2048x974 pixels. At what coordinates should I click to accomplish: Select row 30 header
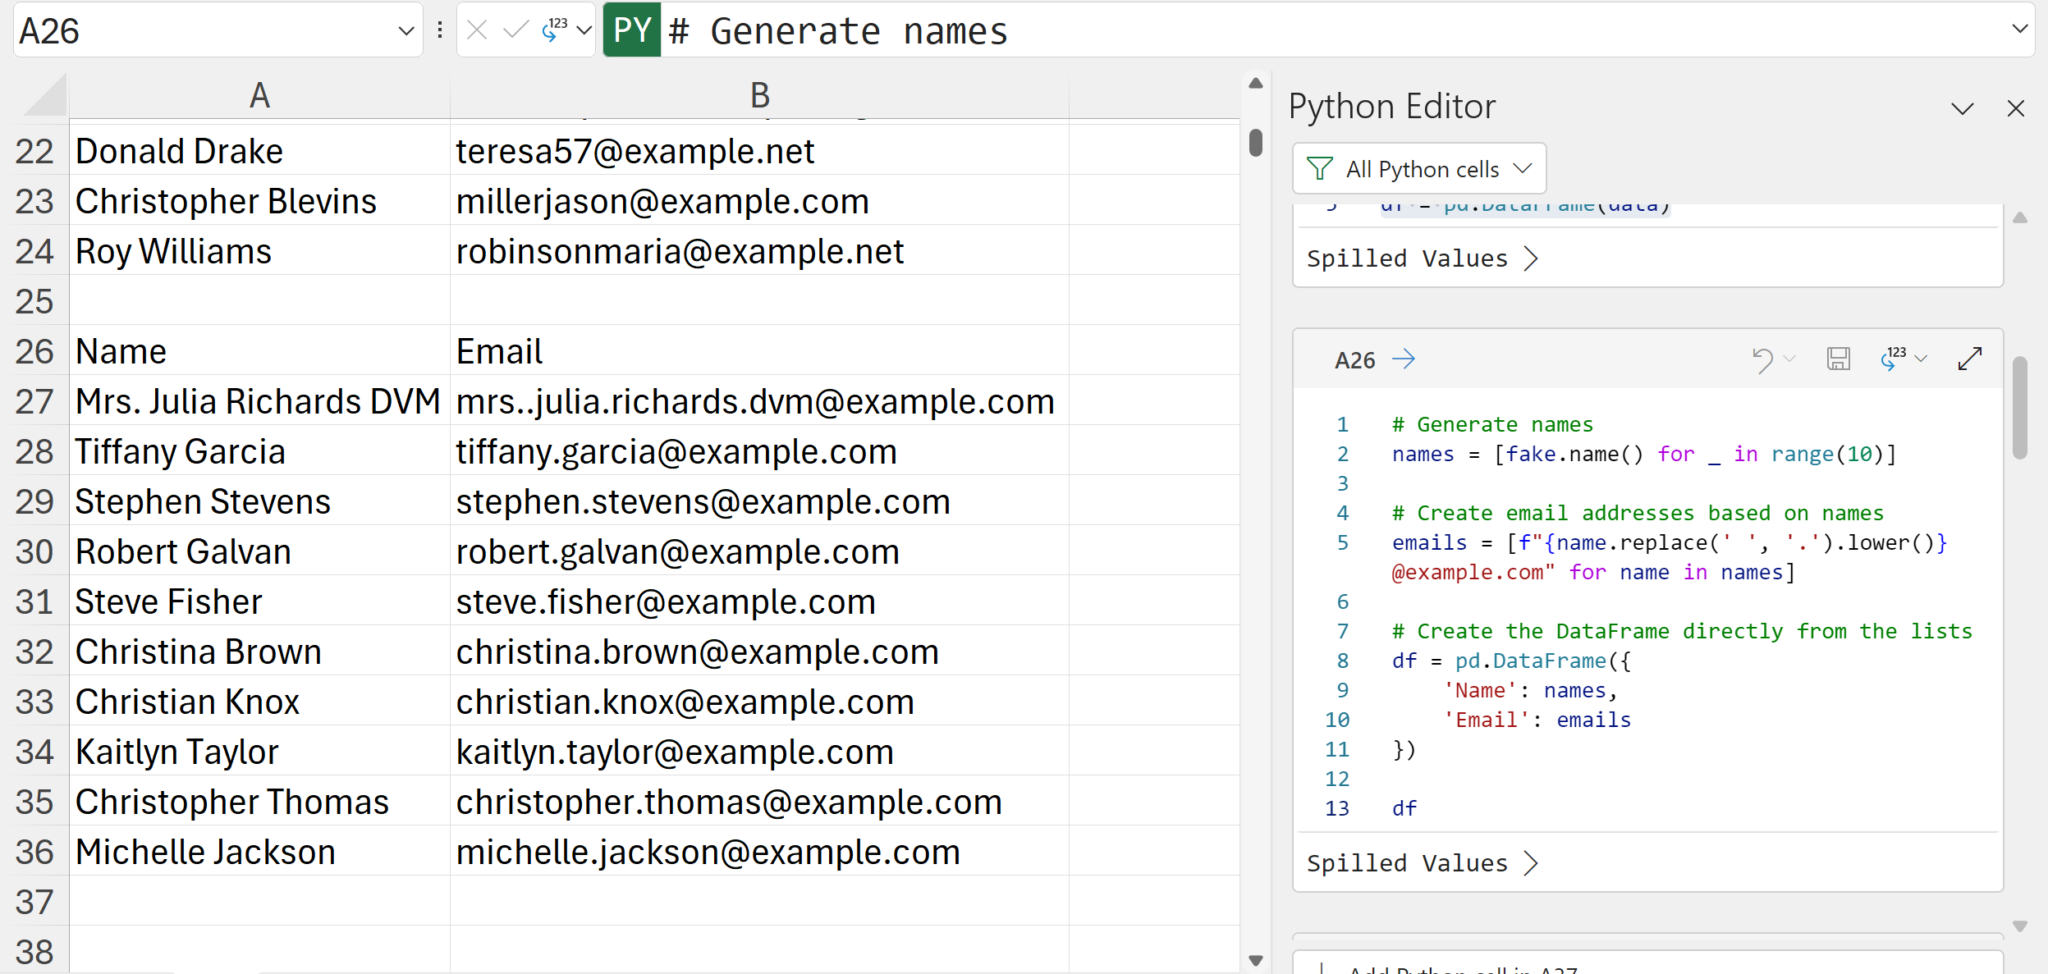34,552
